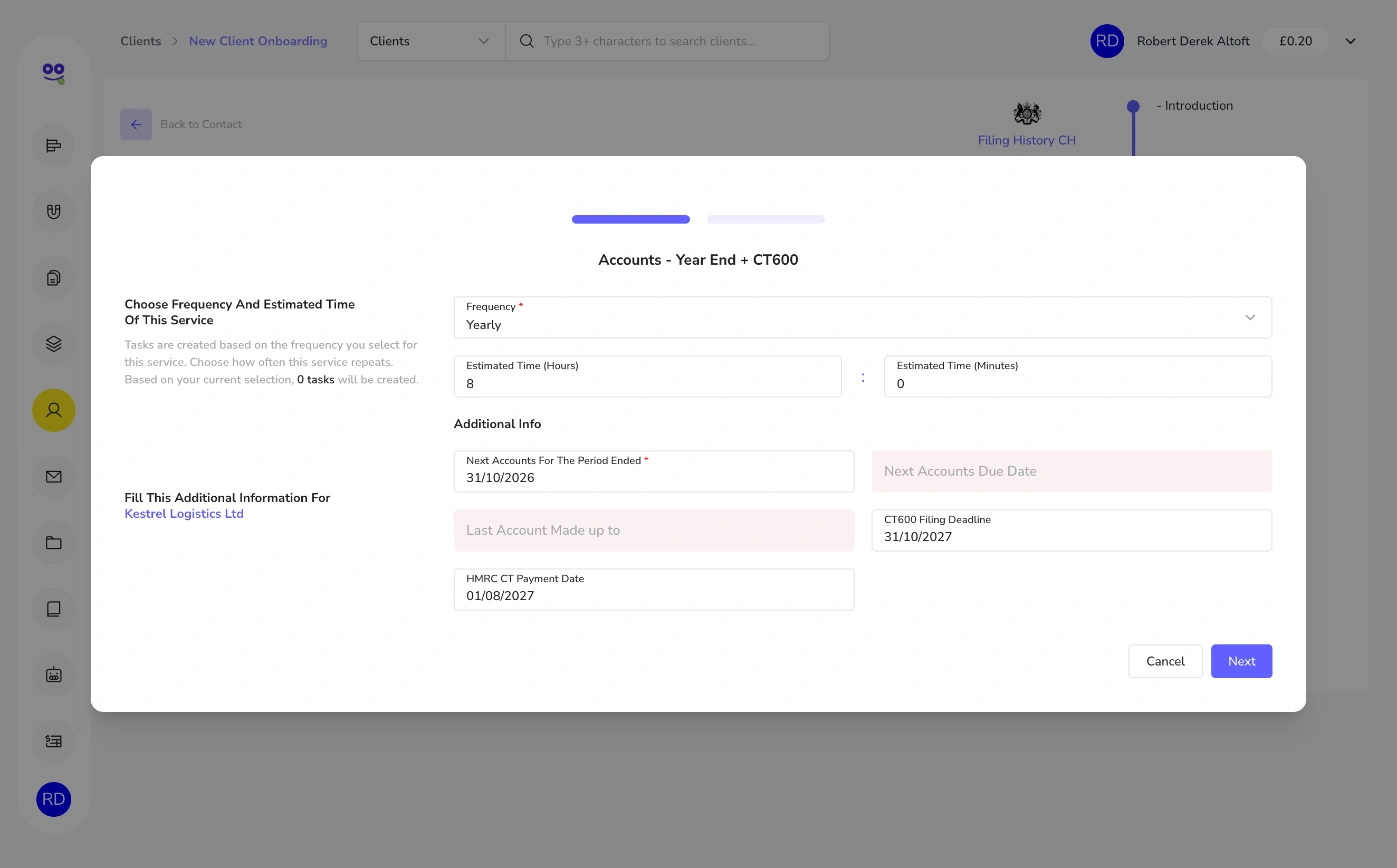Click the £0.20 balance pill
The width and height of the screenshot is (1397, 868).
tap(1295, 41)
